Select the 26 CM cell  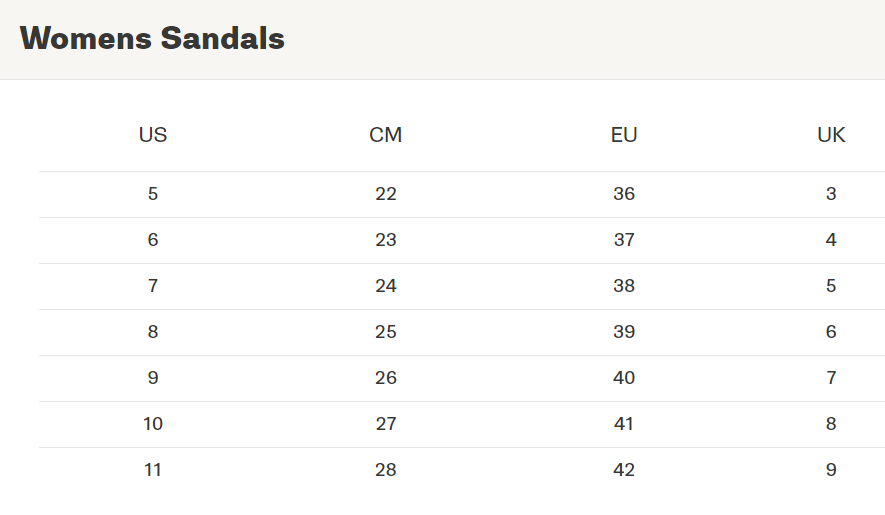click(x=385, y=378)
